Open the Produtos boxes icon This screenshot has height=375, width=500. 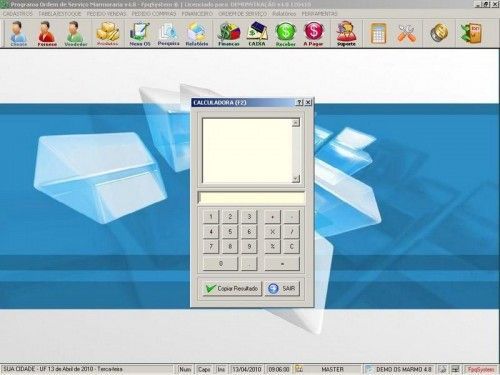[x=107, y=33]
